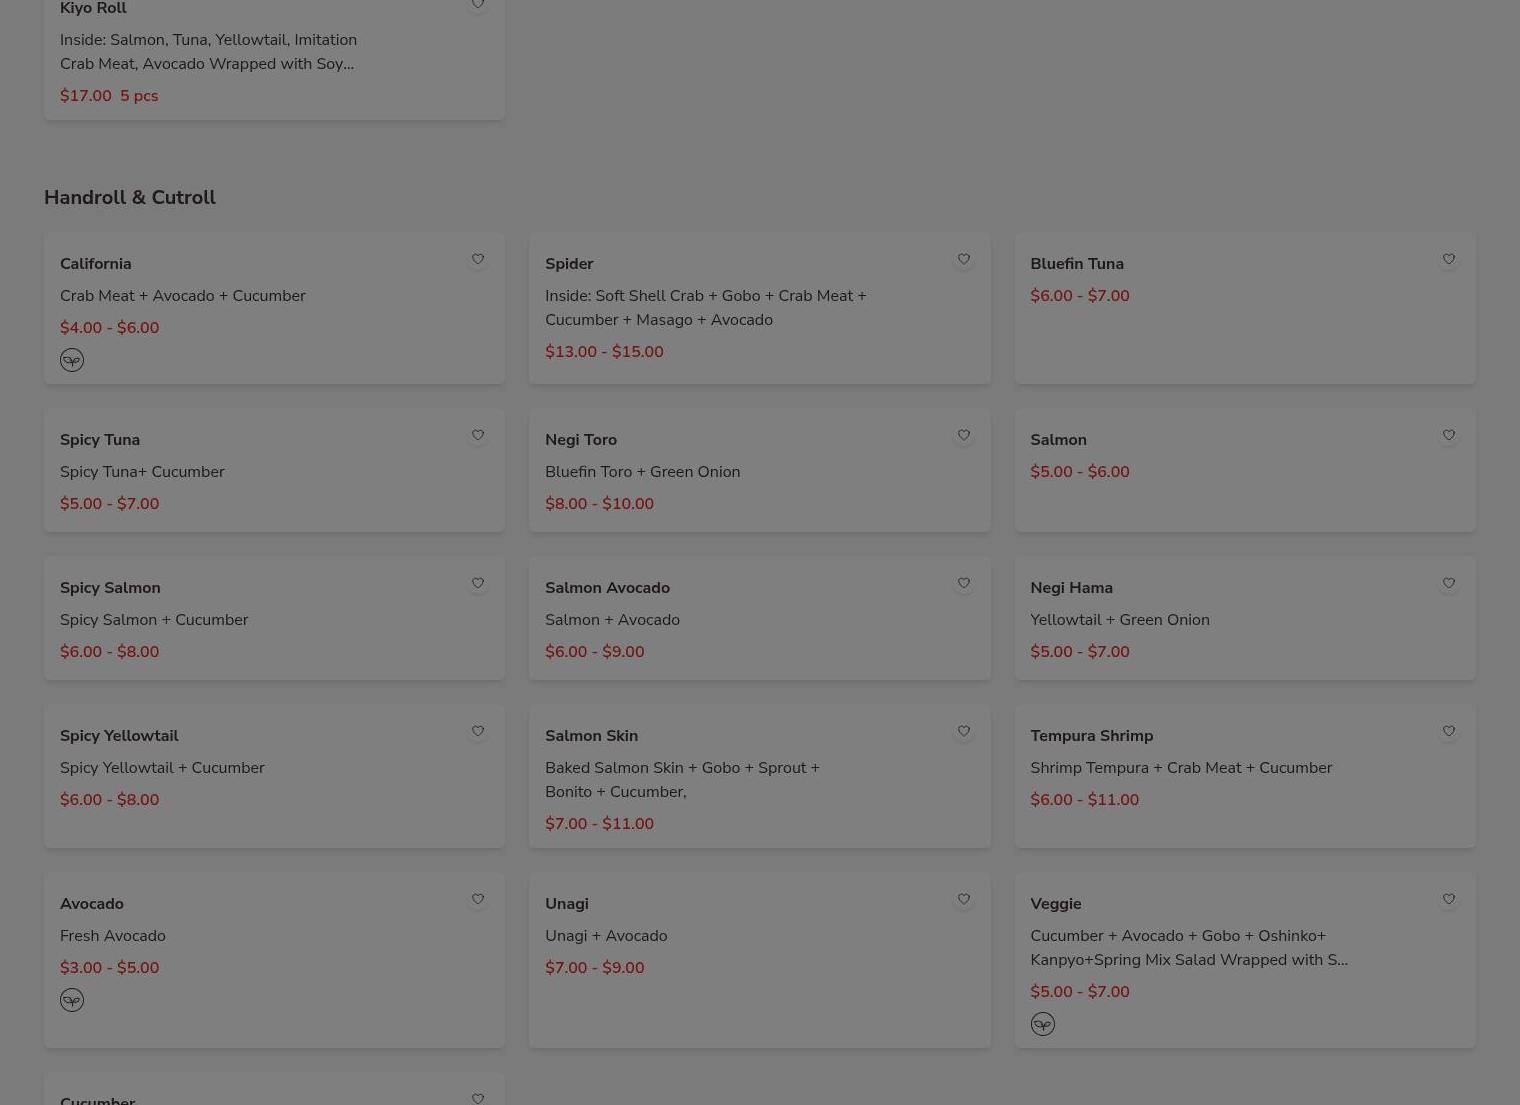Click the heart on Spicy Tuna card
Image resolution: width=1520 pixels, height=1105 pixels.
coord(478,435)
